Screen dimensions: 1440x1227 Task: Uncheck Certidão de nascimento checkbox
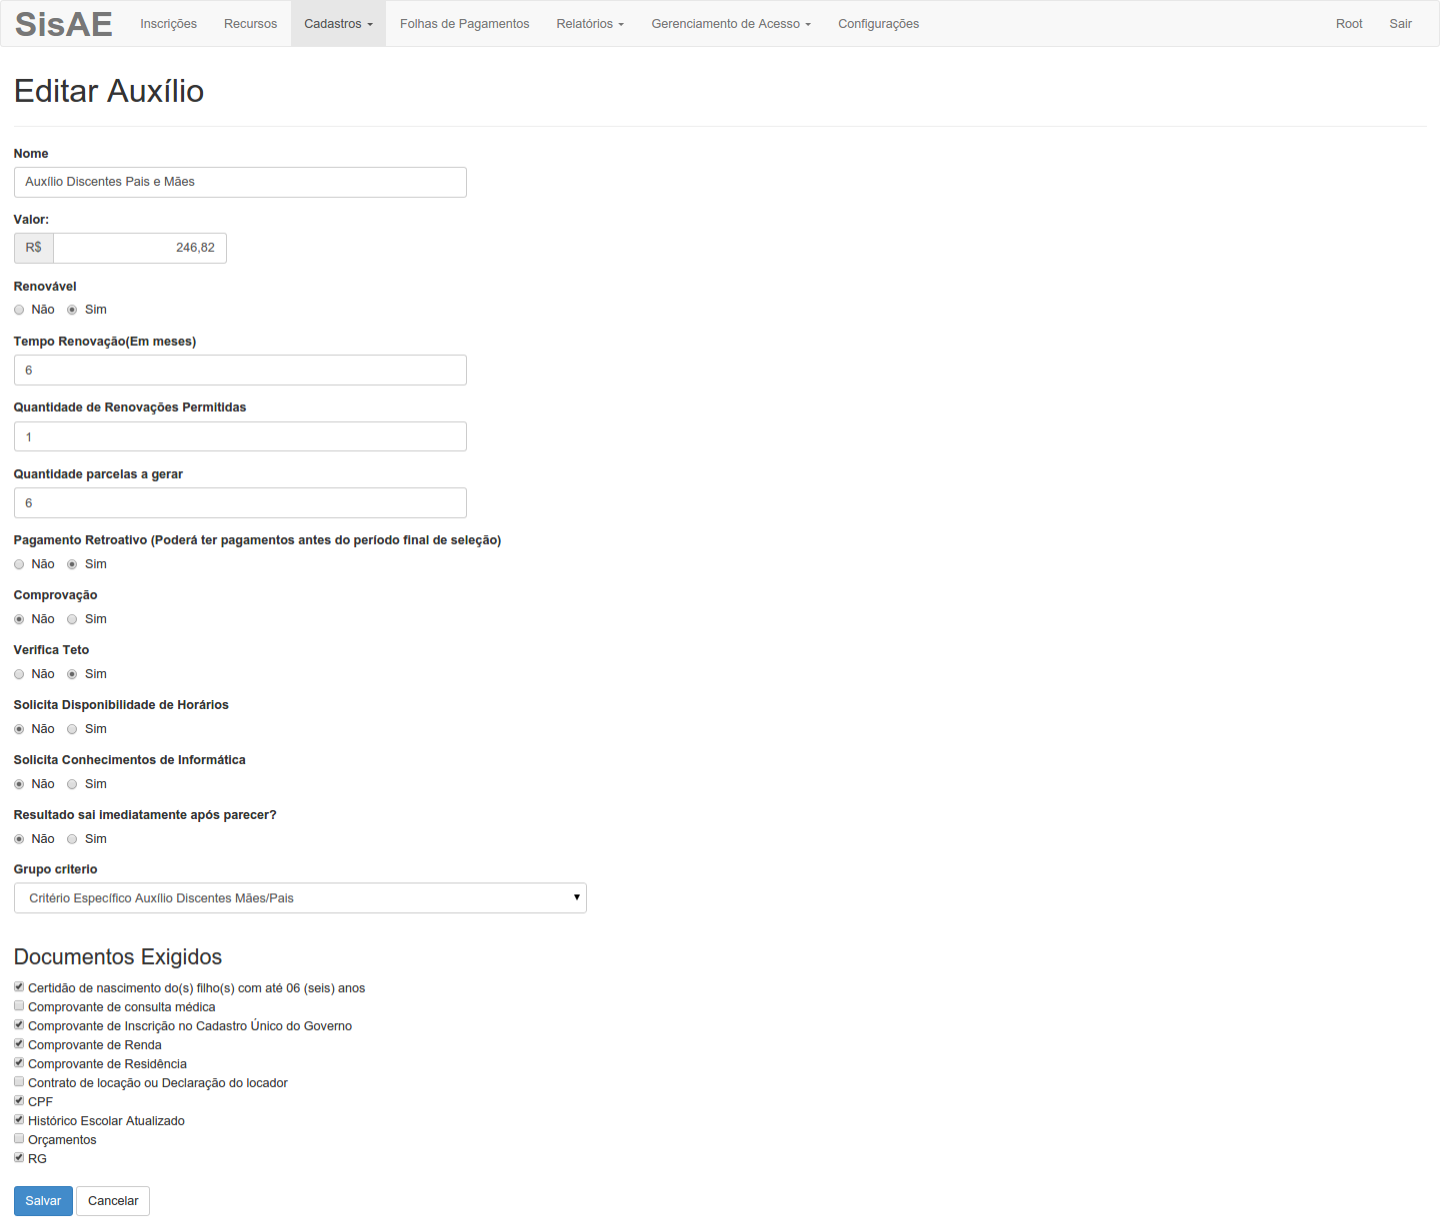(19, 987)
